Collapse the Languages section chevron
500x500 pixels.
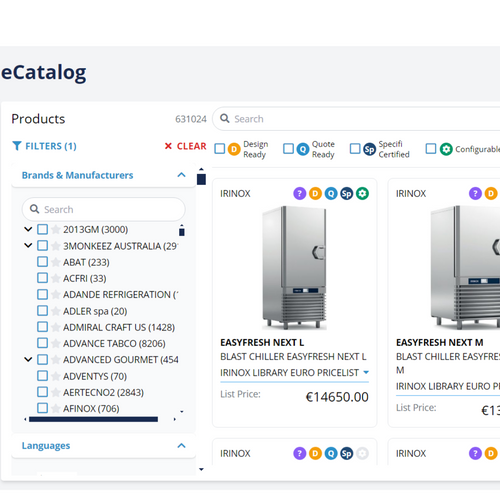pyautogui.click(x=181, y=446)
